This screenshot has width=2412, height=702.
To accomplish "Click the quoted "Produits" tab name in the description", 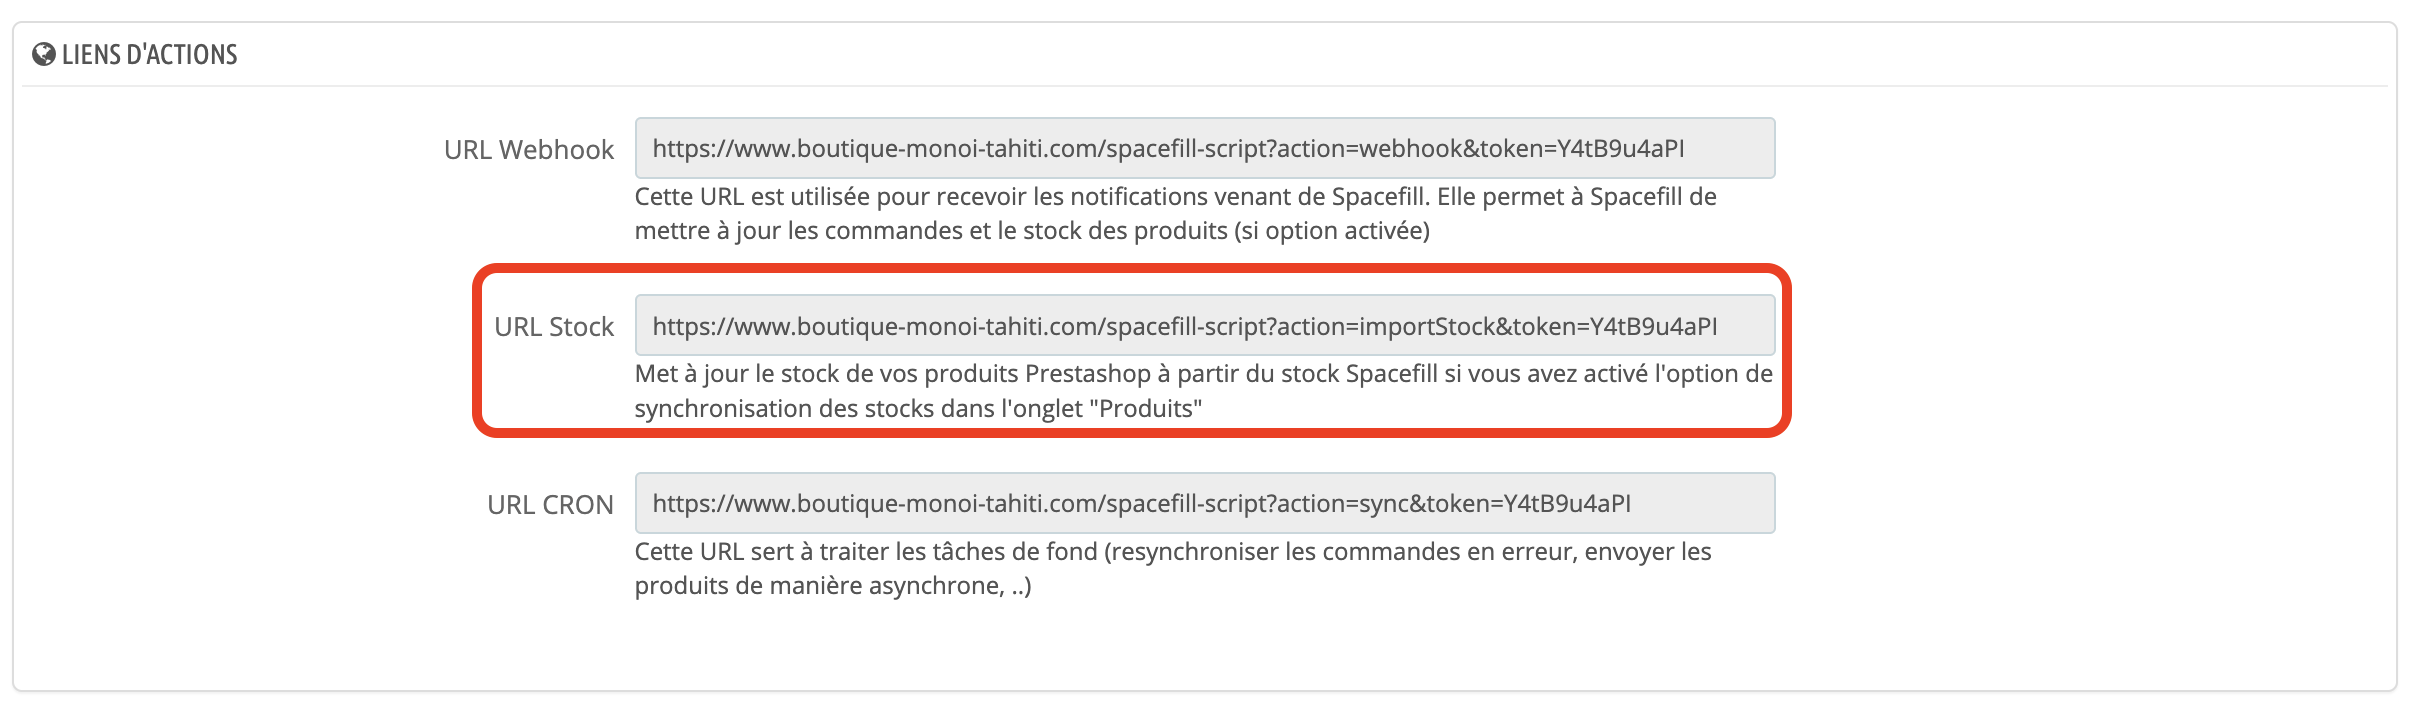I will [x=1150, y=409].
